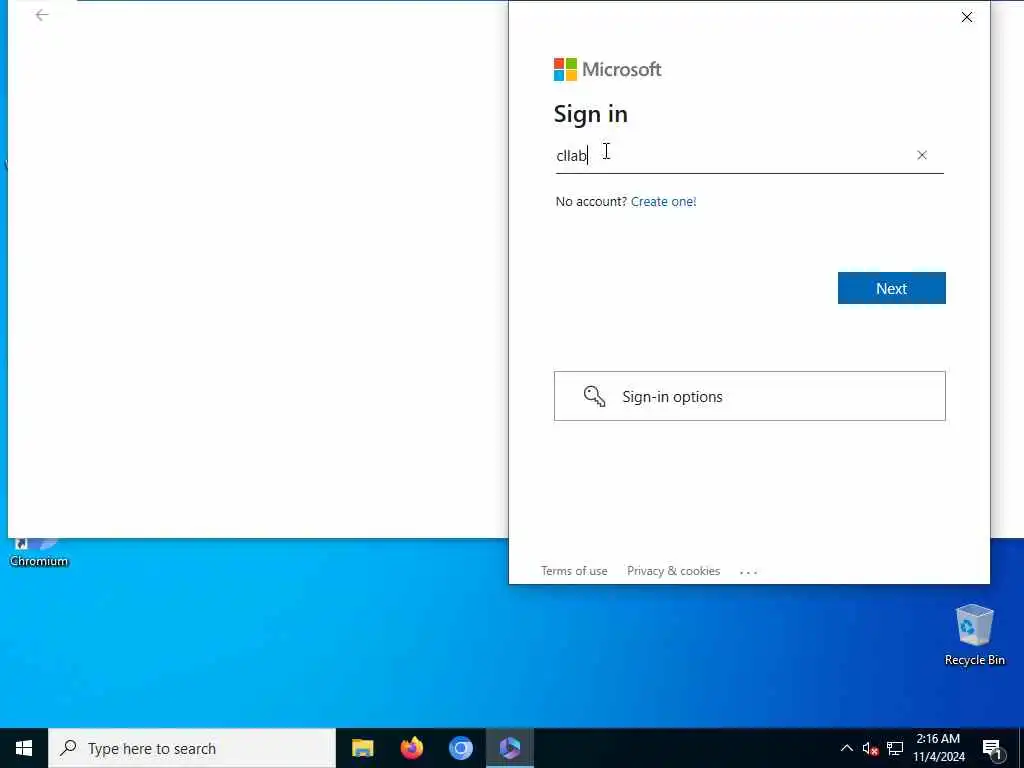Open the taskbar clock showing 2:16 AM

(938, 748)
